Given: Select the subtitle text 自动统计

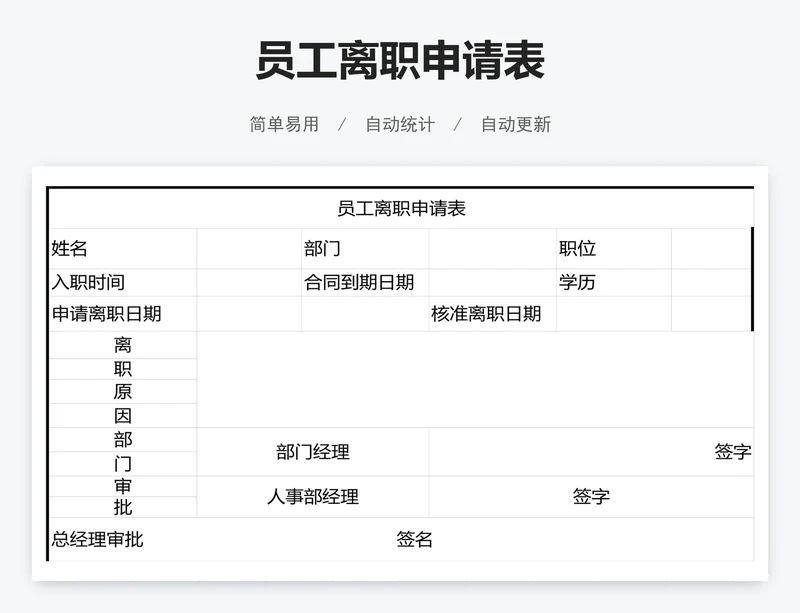Looking at the screenshot, I should pyautogui.click(x=400, y=124).
